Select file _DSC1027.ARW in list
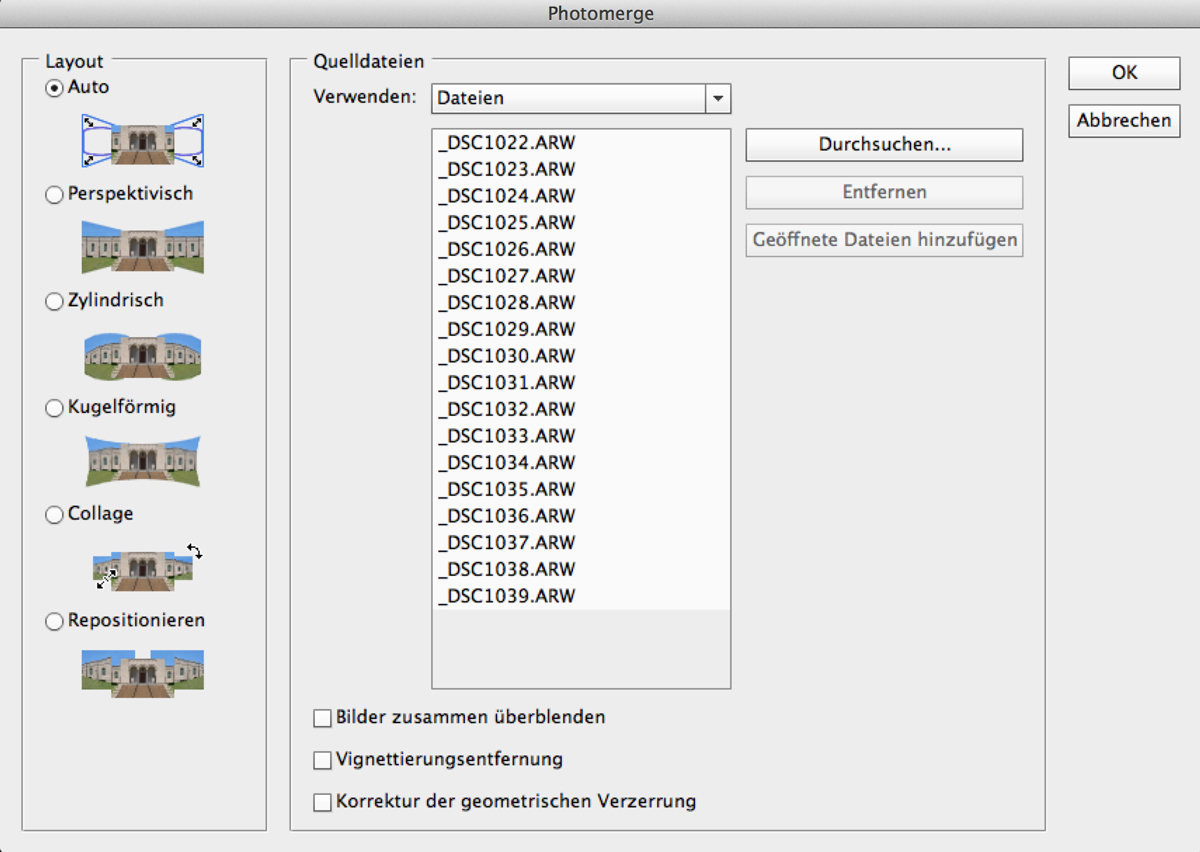This screenshot has width=1200, height=852. (x=581, y=276)
